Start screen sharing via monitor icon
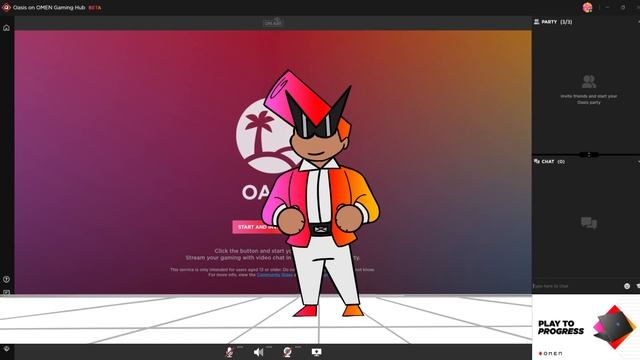640x360 pixels. (x=316, y=352)
